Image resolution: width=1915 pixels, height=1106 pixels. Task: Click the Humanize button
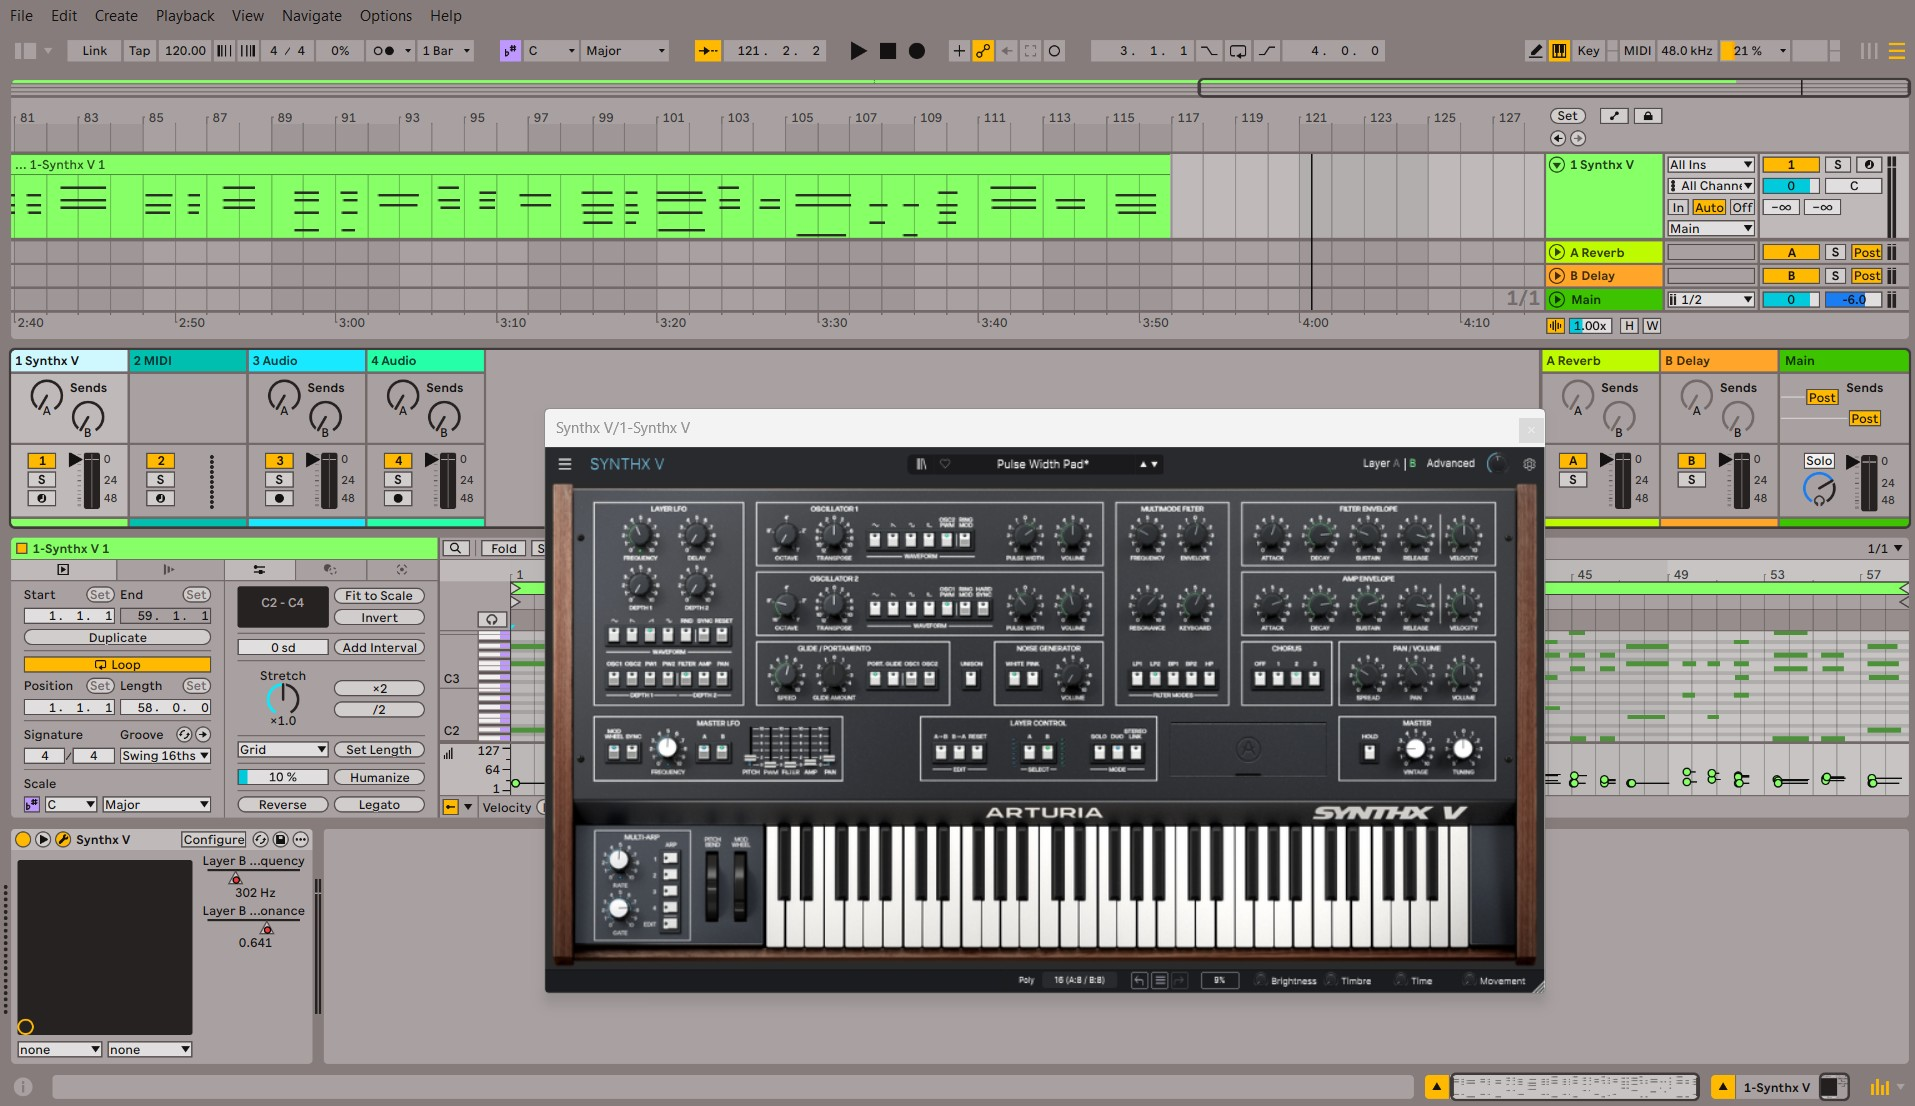point(379,778)
